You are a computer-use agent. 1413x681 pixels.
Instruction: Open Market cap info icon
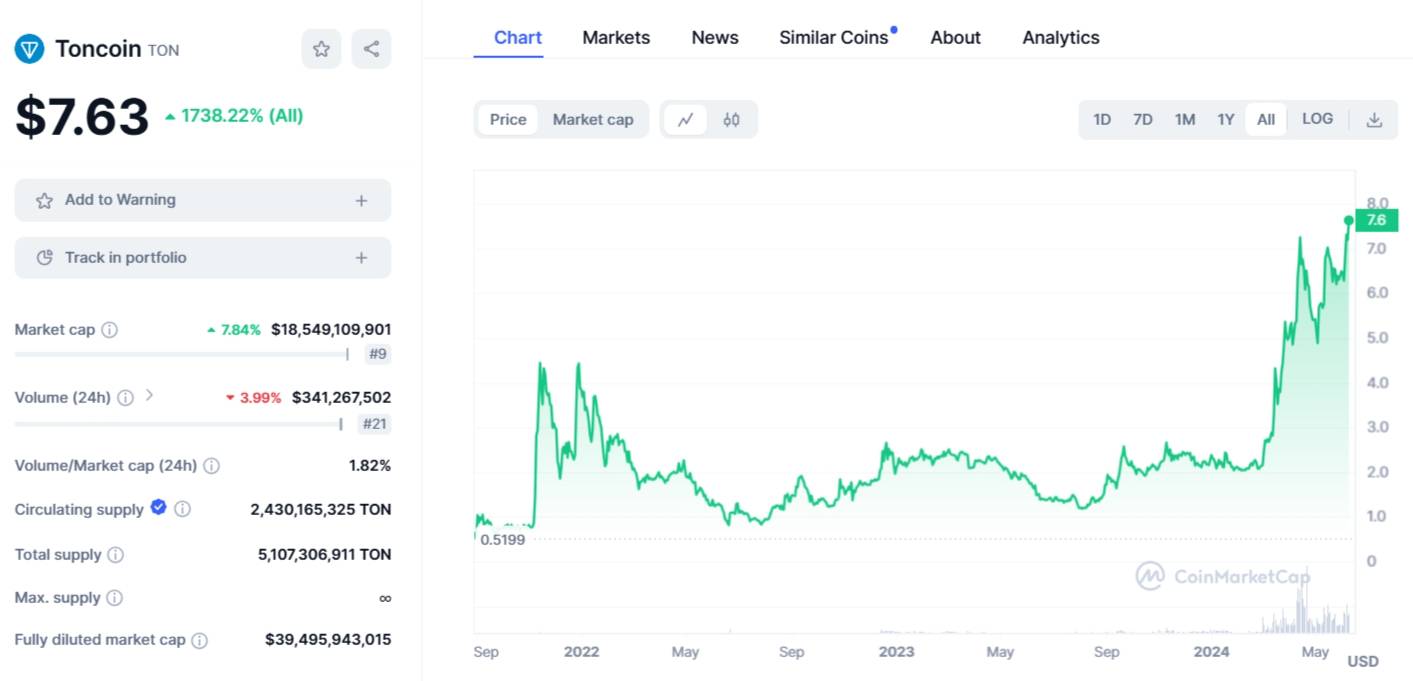[110, 330]
